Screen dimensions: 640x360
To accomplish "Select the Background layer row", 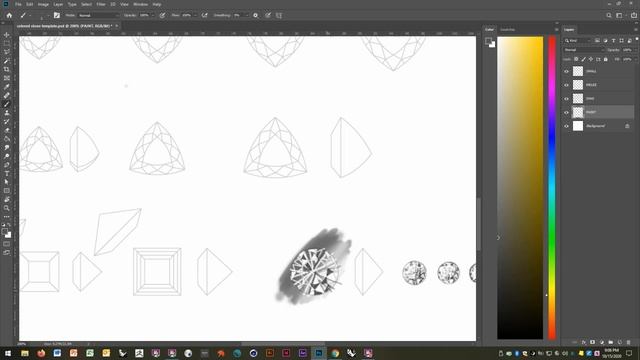I will pos(598,126).
